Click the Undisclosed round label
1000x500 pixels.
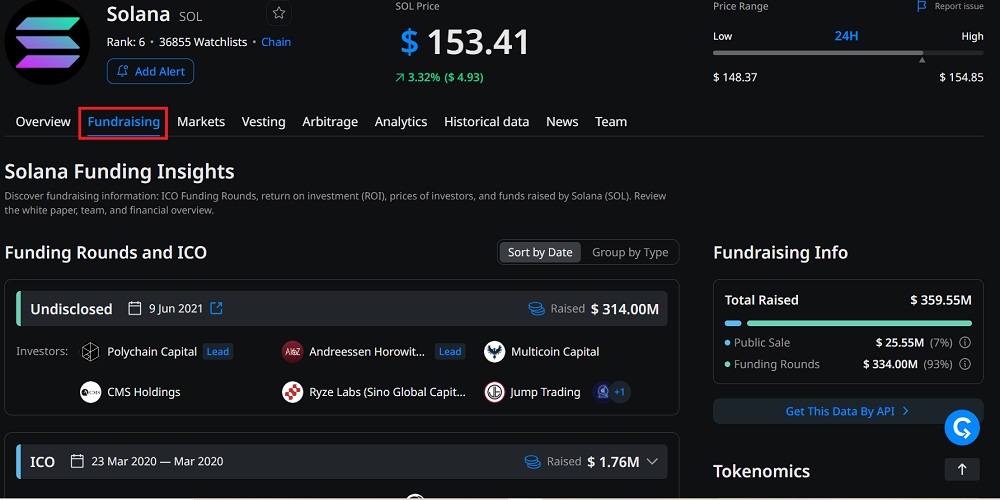71,309
